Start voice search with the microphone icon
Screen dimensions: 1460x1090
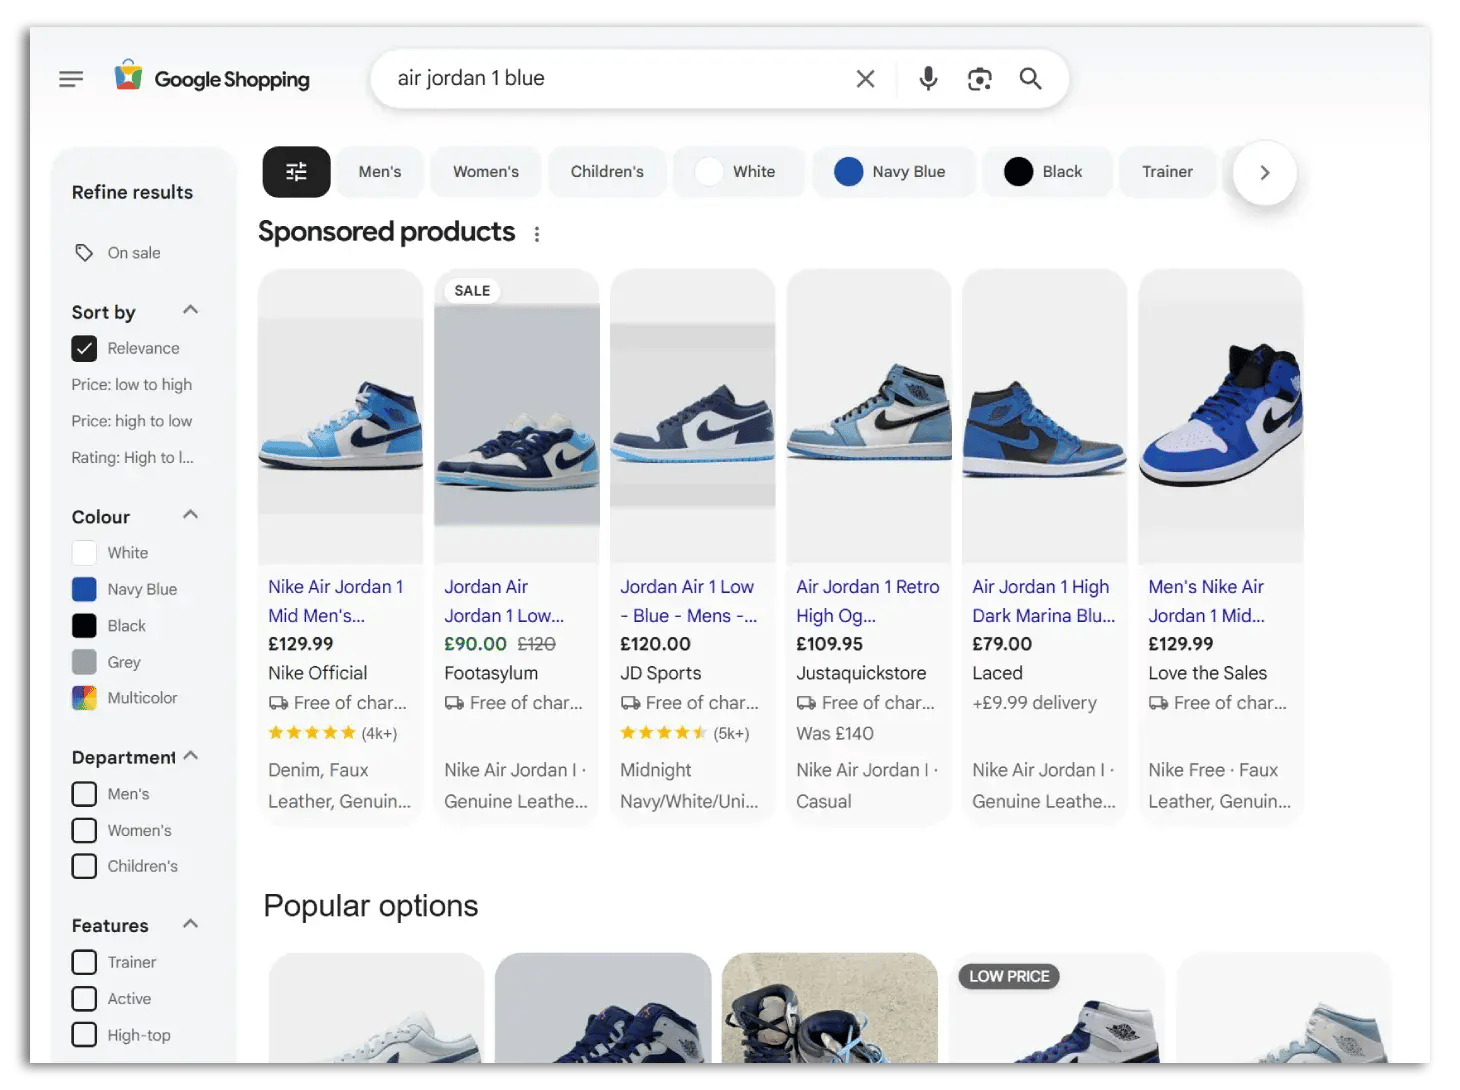click(927, 78)
